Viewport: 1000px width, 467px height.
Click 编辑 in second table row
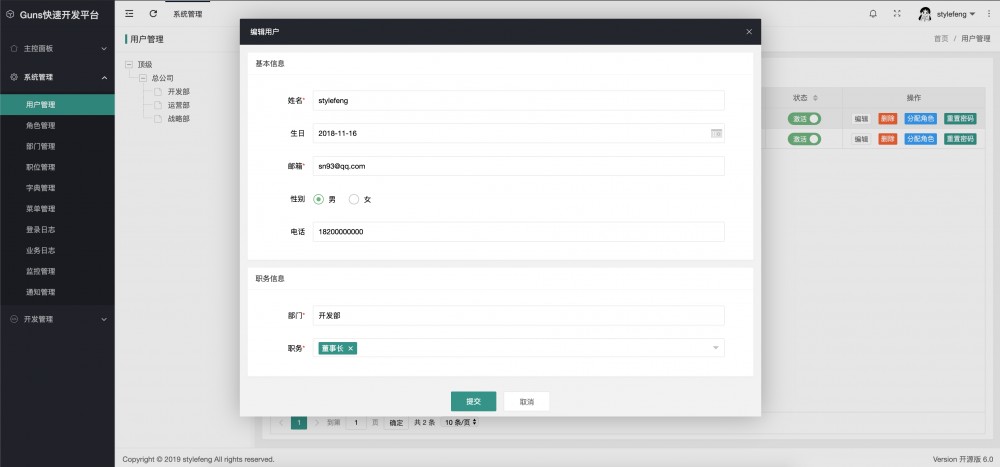(861, 138)
